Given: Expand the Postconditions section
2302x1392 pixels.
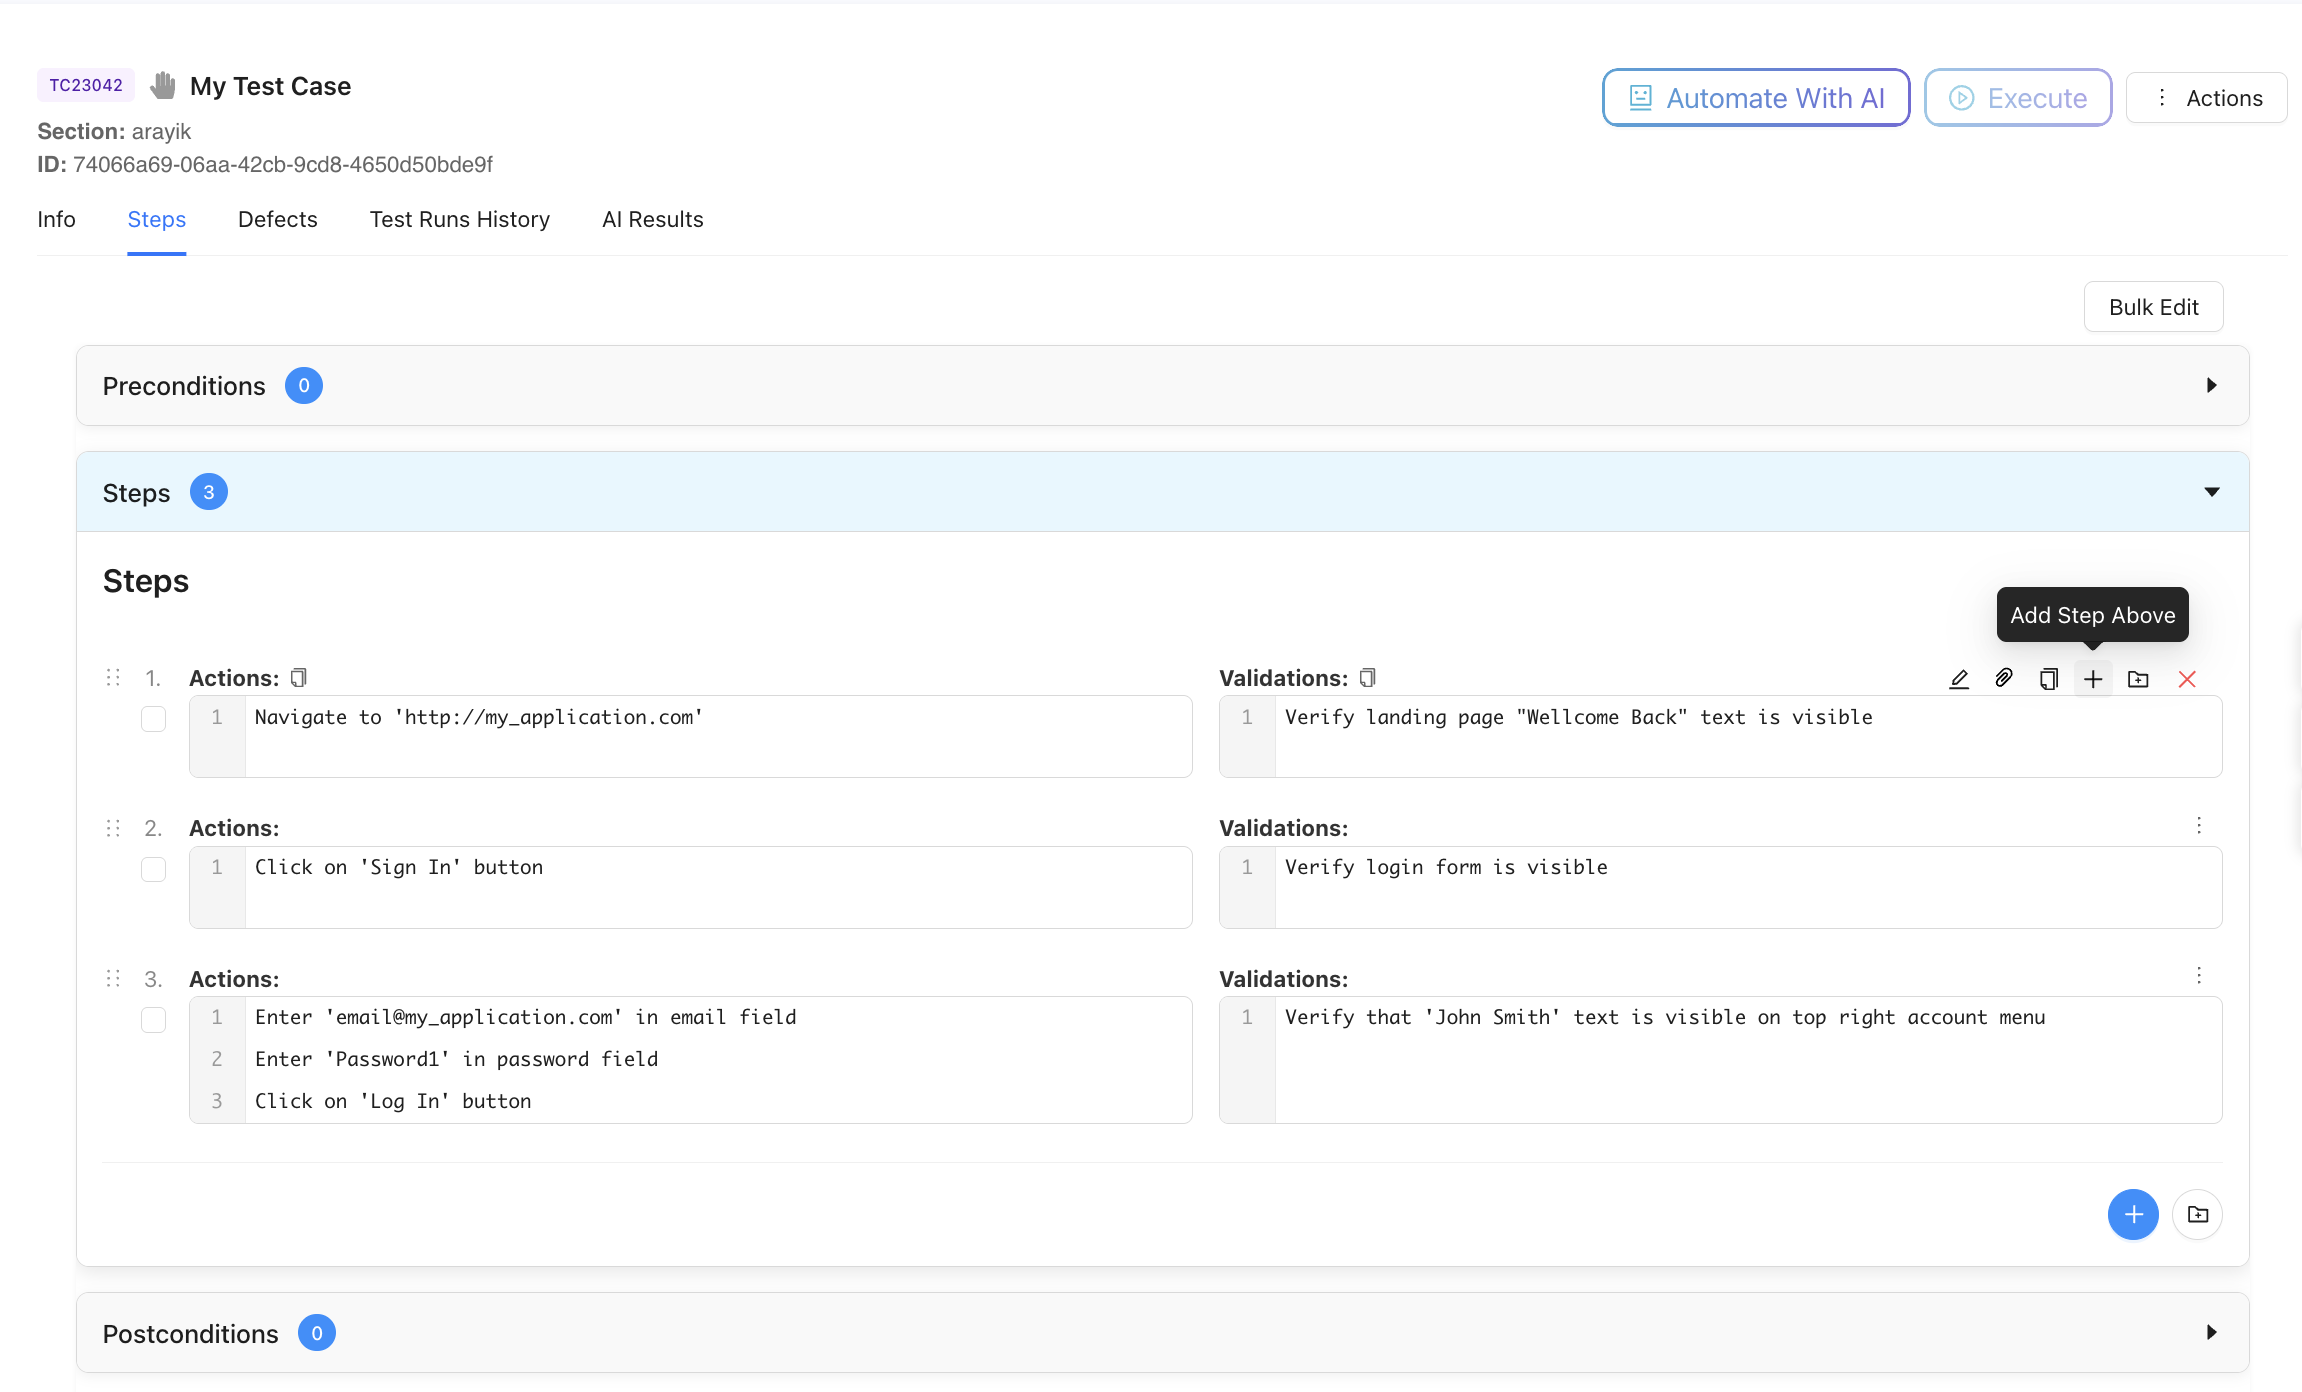Looking at the screenshot, I should pos(2211,1333).
